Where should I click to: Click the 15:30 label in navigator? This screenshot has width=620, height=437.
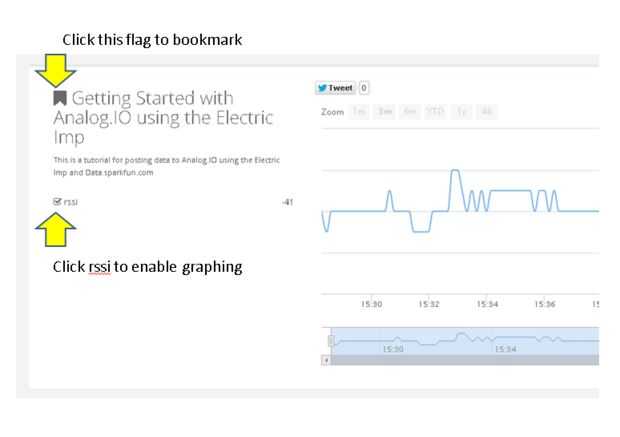393,349
